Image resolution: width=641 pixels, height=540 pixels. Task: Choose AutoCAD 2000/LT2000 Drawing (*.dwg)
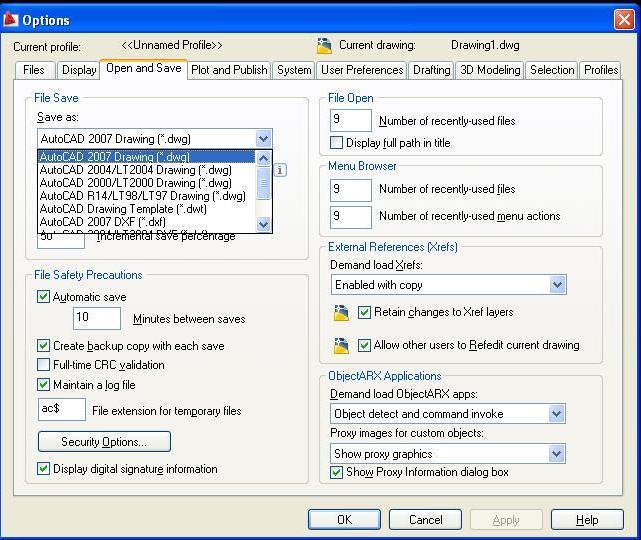(x=147, y=183)
